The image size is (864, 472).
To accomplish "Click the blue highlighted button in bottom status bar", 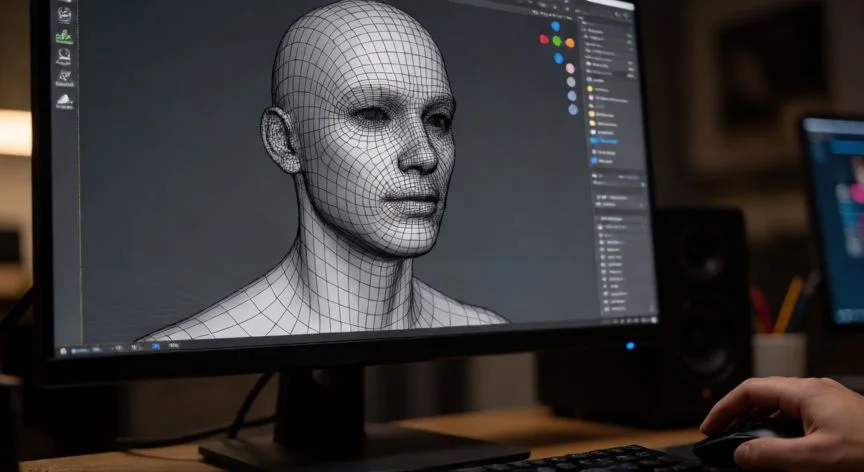I will (x=156, y=346).
